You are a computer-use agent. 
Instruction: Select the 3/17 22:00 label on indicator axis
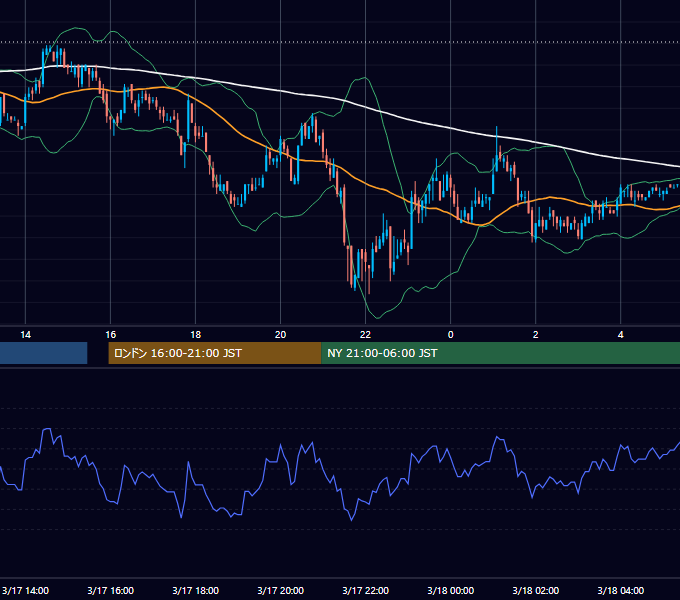pos(366,590)
